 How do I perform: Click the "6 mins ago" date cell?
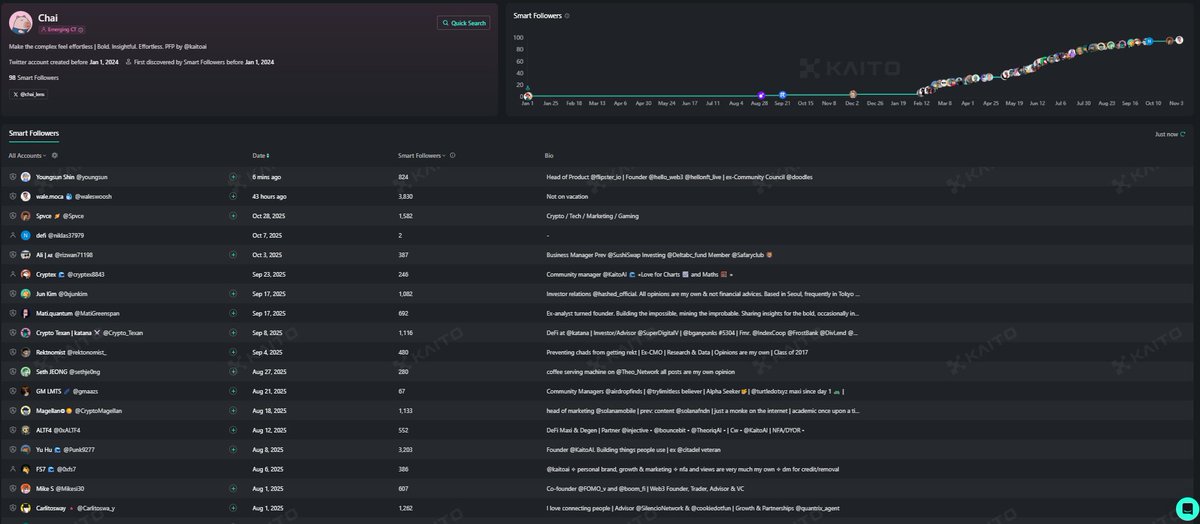[267, 177]
